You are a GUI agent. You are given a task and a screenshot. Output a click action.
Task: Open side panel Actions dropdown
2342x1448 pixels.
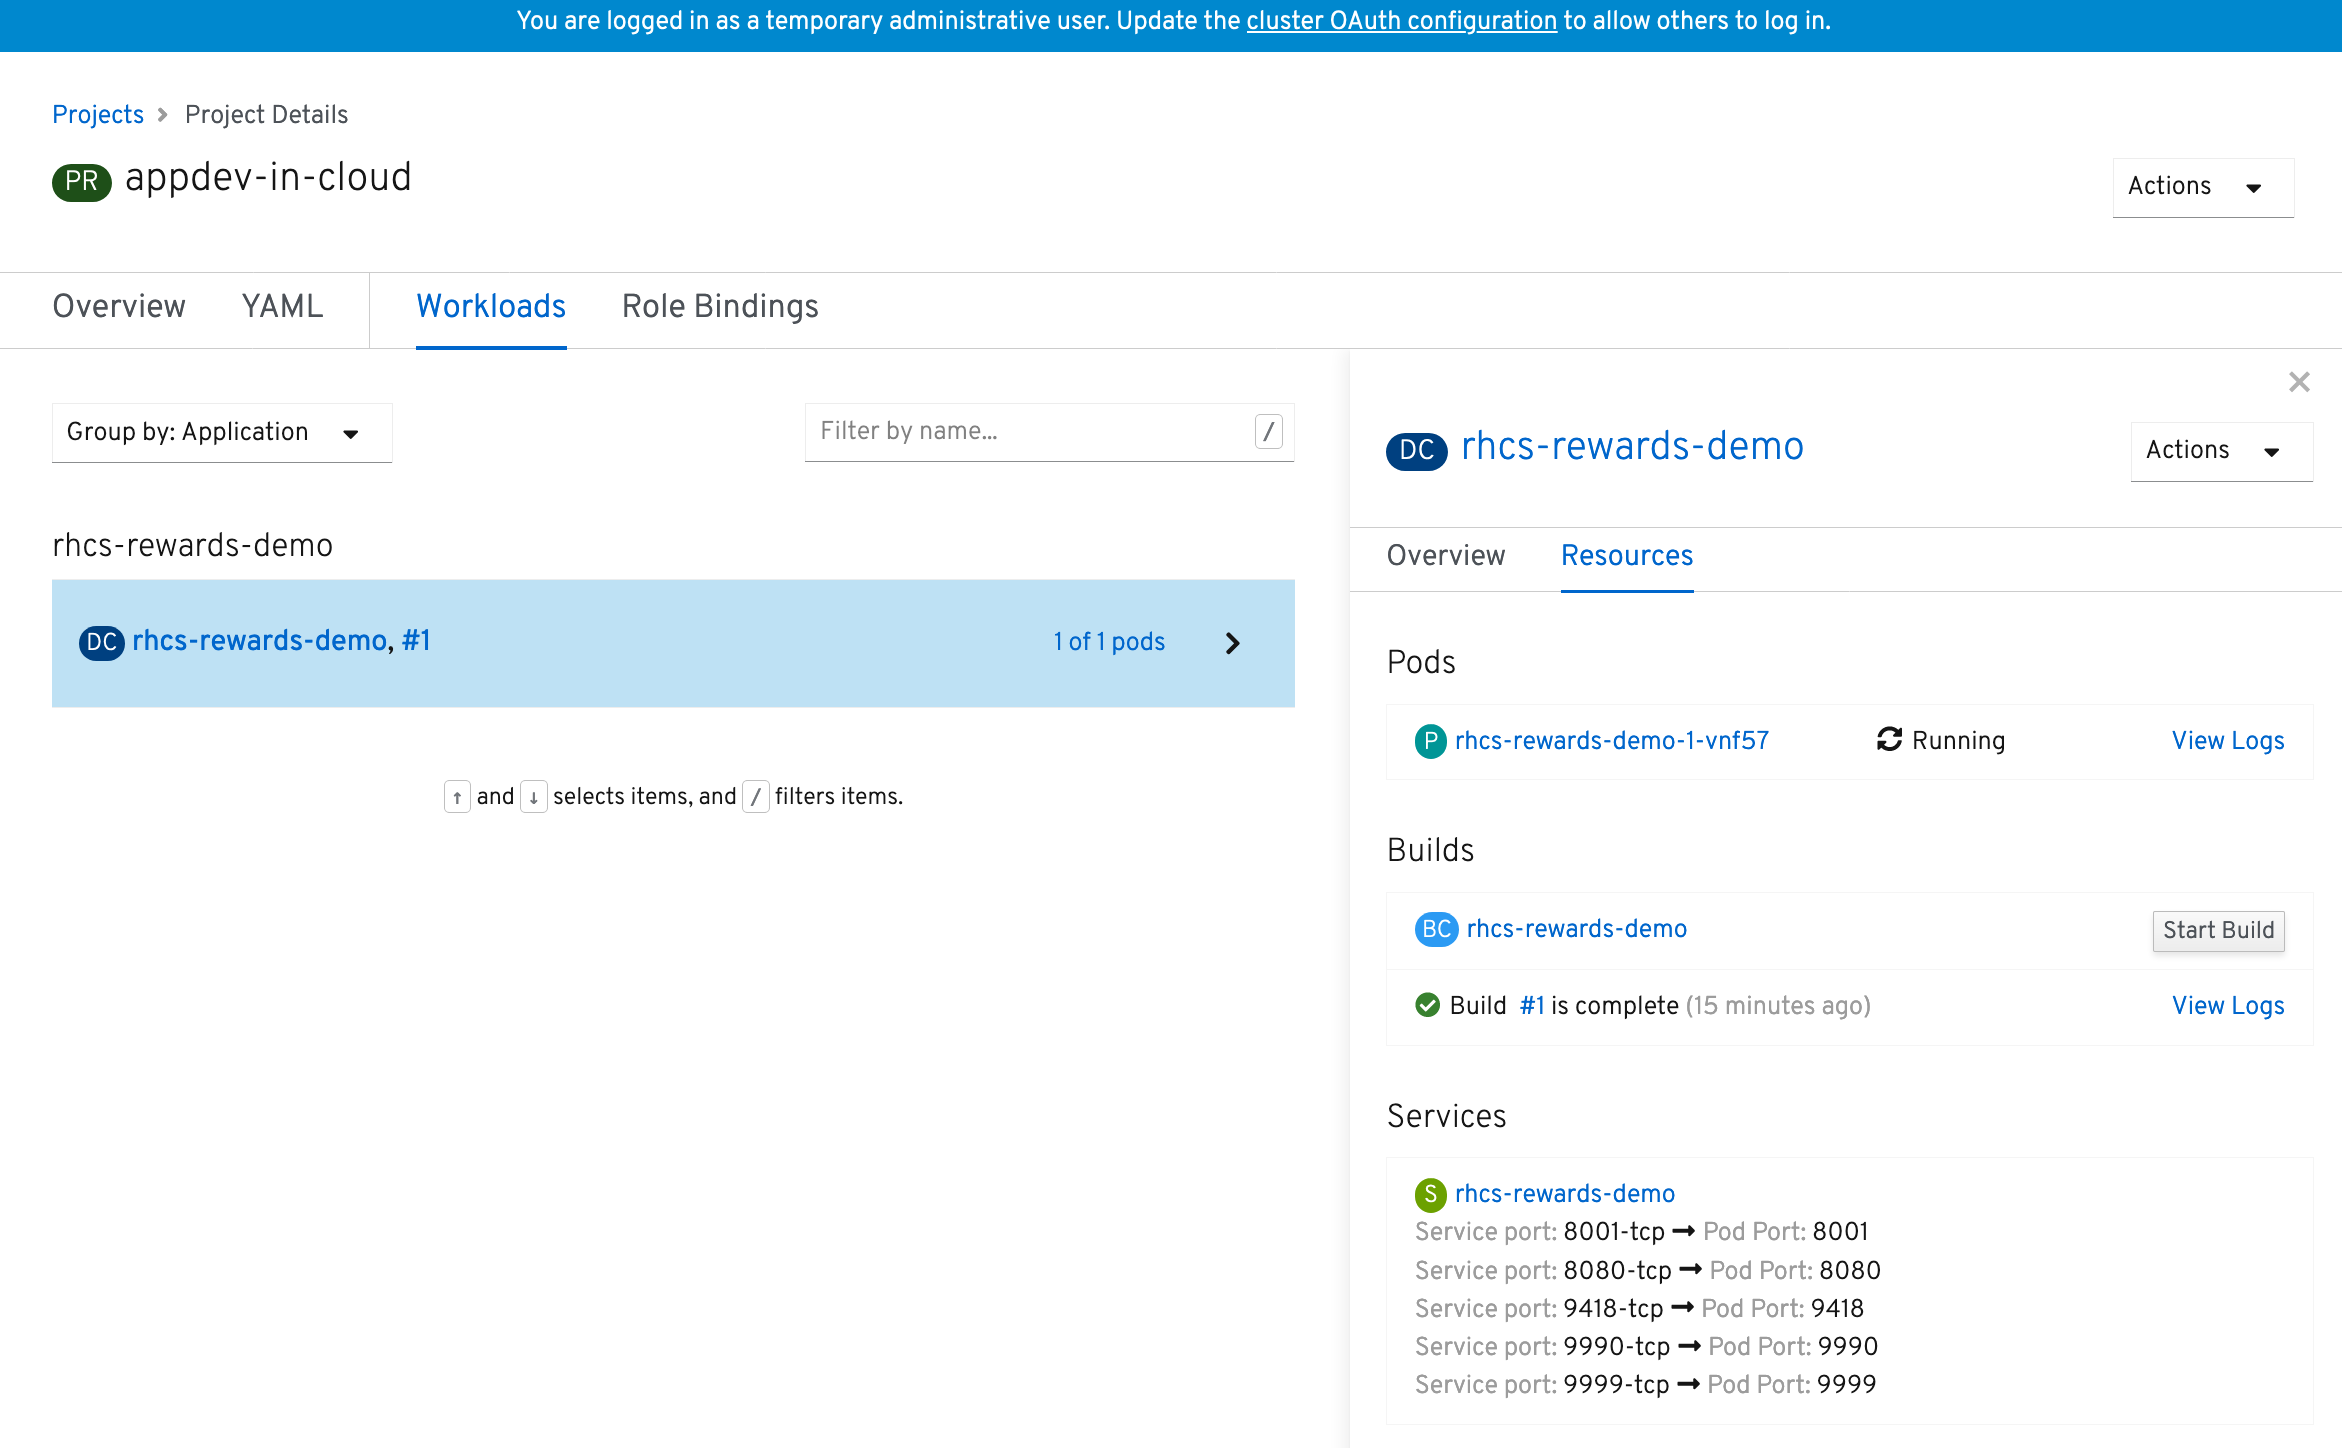tap(2220, 451)
